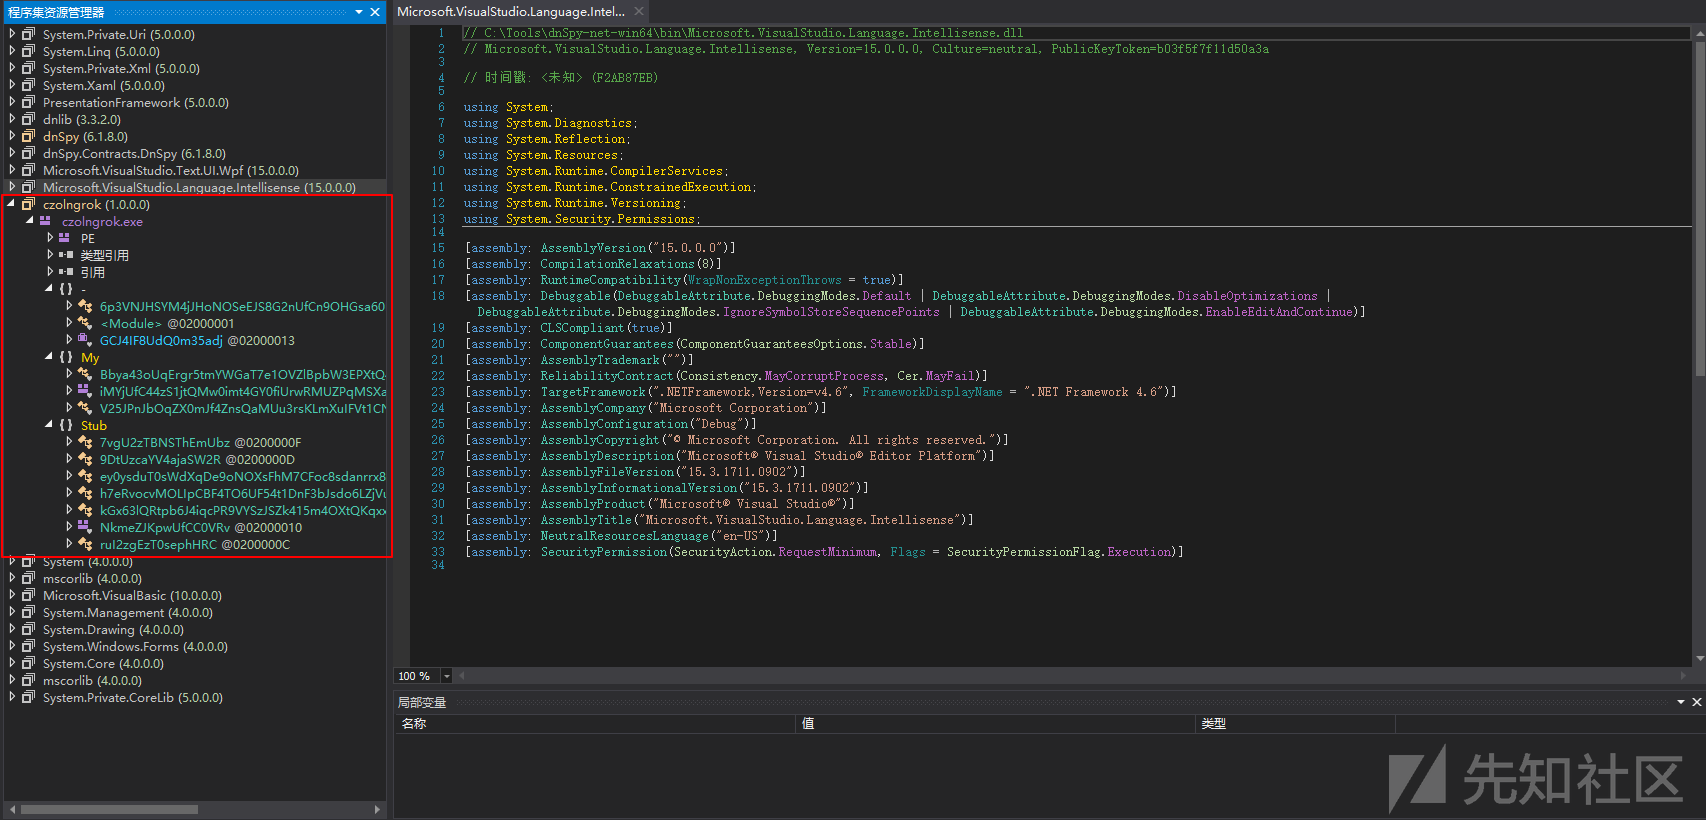The image size is (1706, 820).
Task: Close the 局部变量 locals panel
Action: coord(1696,702)
